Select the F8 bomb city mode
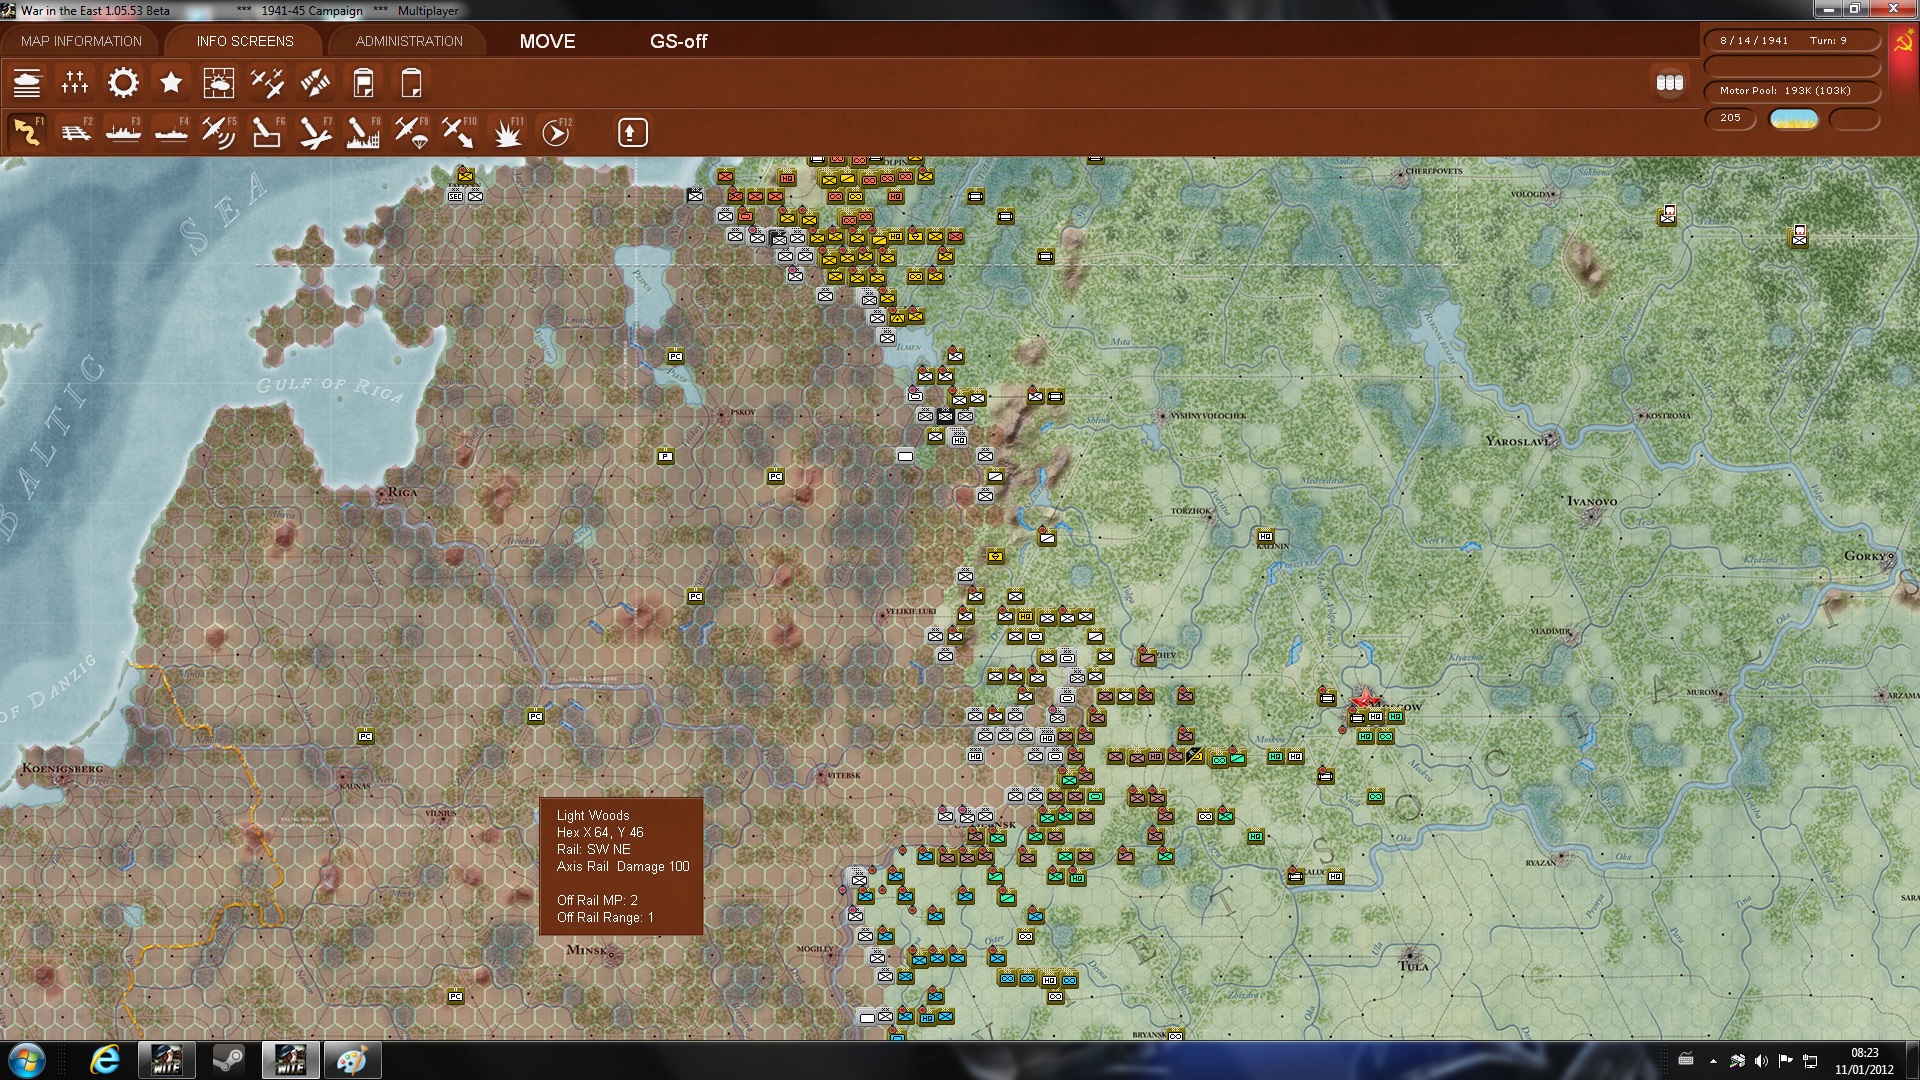Image resolution: width=1920 pixels, height=1080 pixels. (363, 132)
